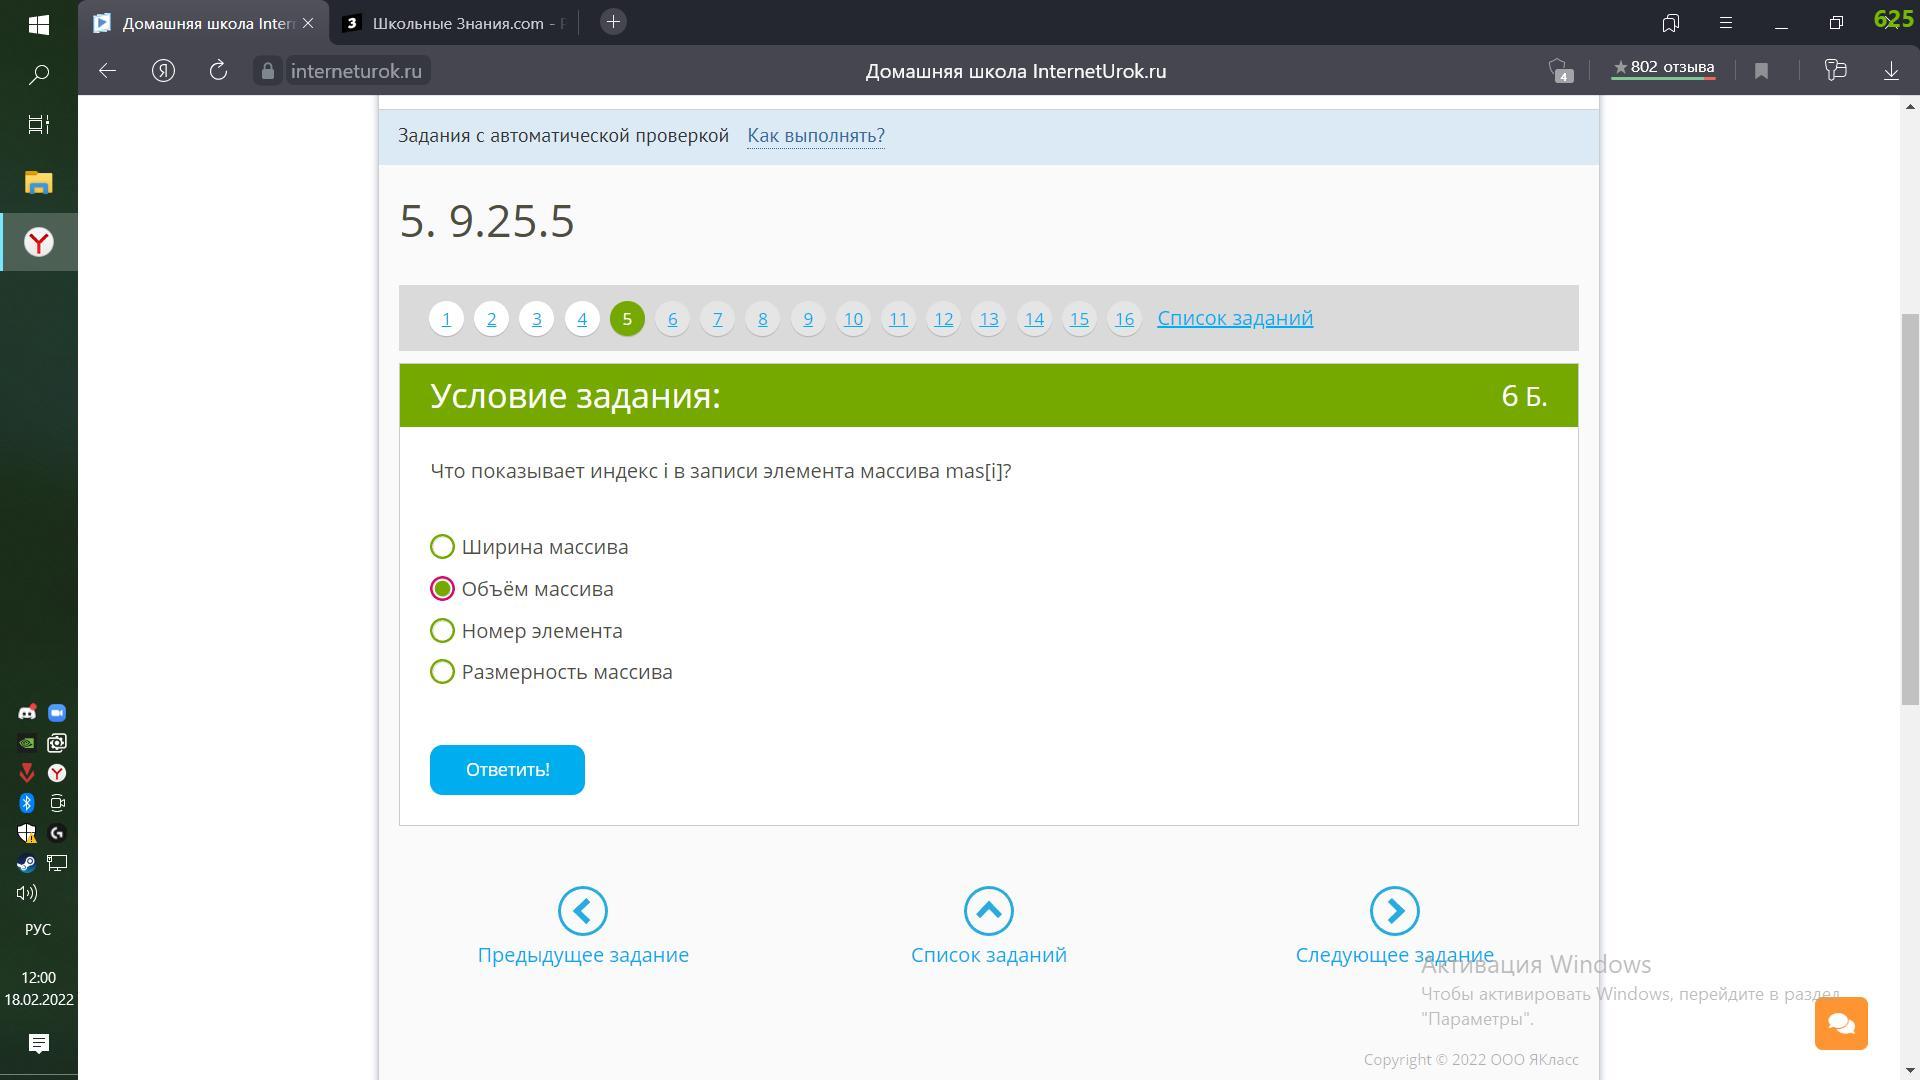This screenshot has height=1080, width=1920.
Task: Go back with the left arrow icon
Action: tap(108, 71)
